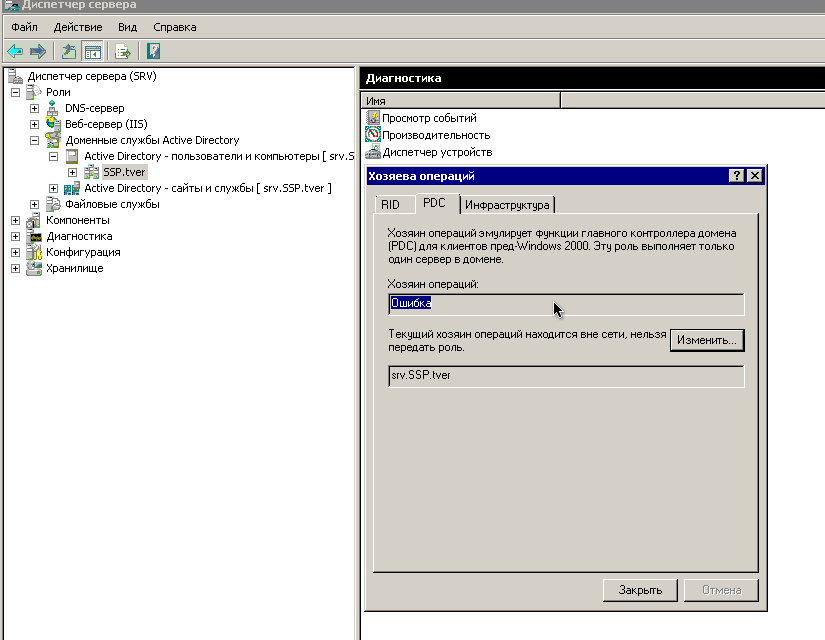The height and width of the screenshot is (640, 825).
Task: Expand the DNS-сервер tree node
Action: coord(34,108)
